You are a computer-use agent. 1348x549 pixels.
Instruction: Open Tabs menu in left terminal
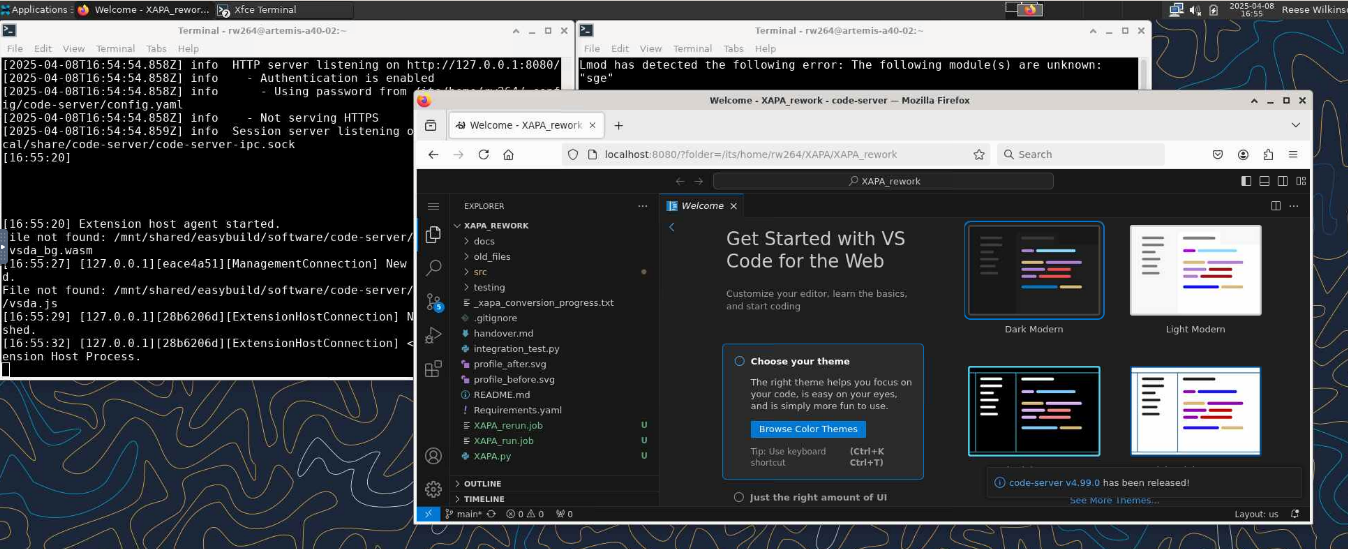(x=156, y=48)
